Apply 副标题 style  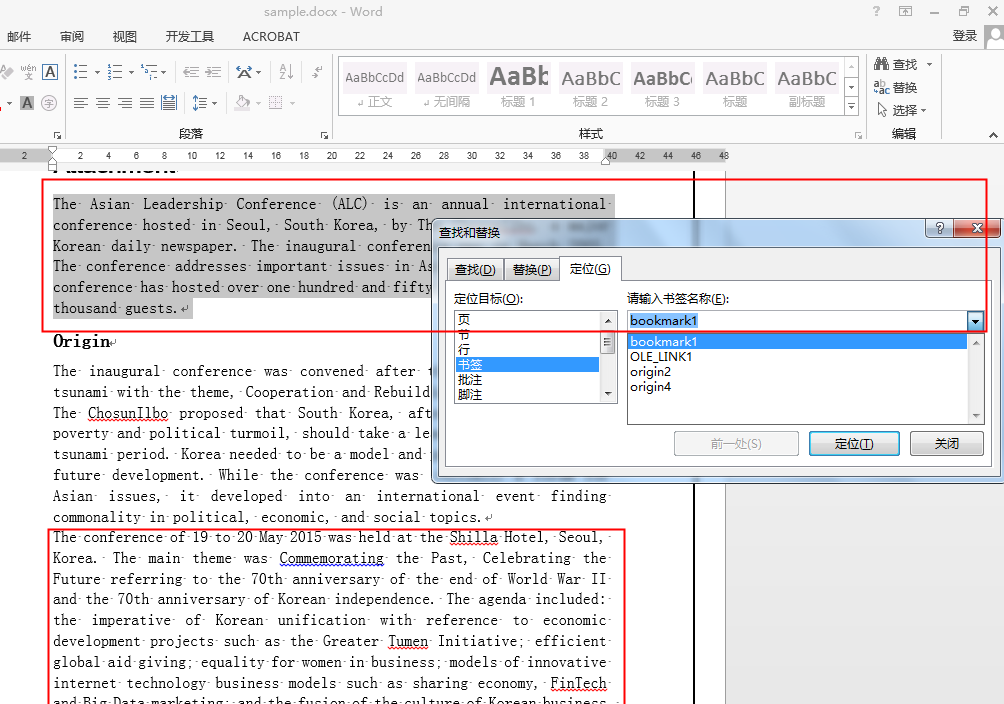(807, 85)
